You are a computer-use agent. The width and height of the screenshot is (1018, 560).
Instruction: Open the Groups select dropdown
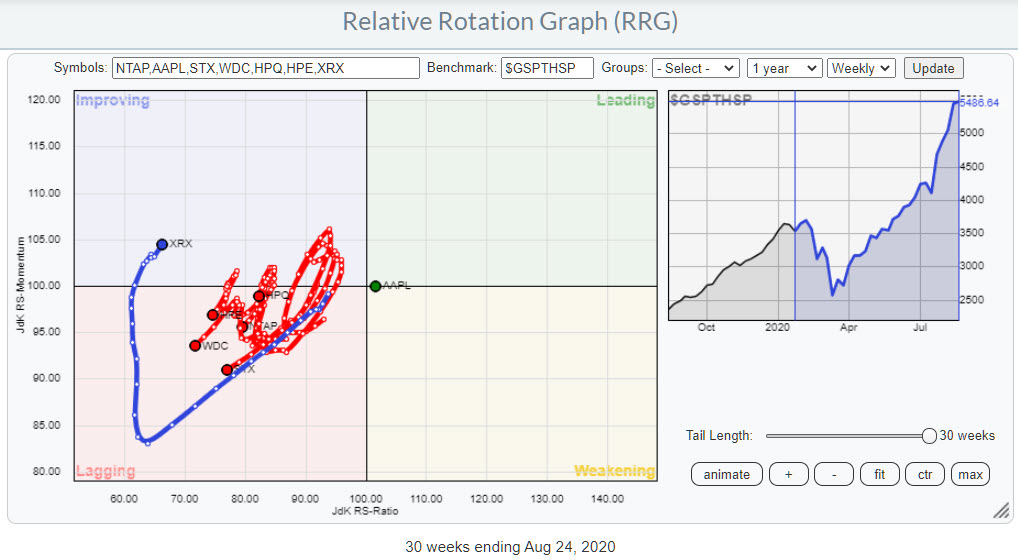[x=695, y=68]
